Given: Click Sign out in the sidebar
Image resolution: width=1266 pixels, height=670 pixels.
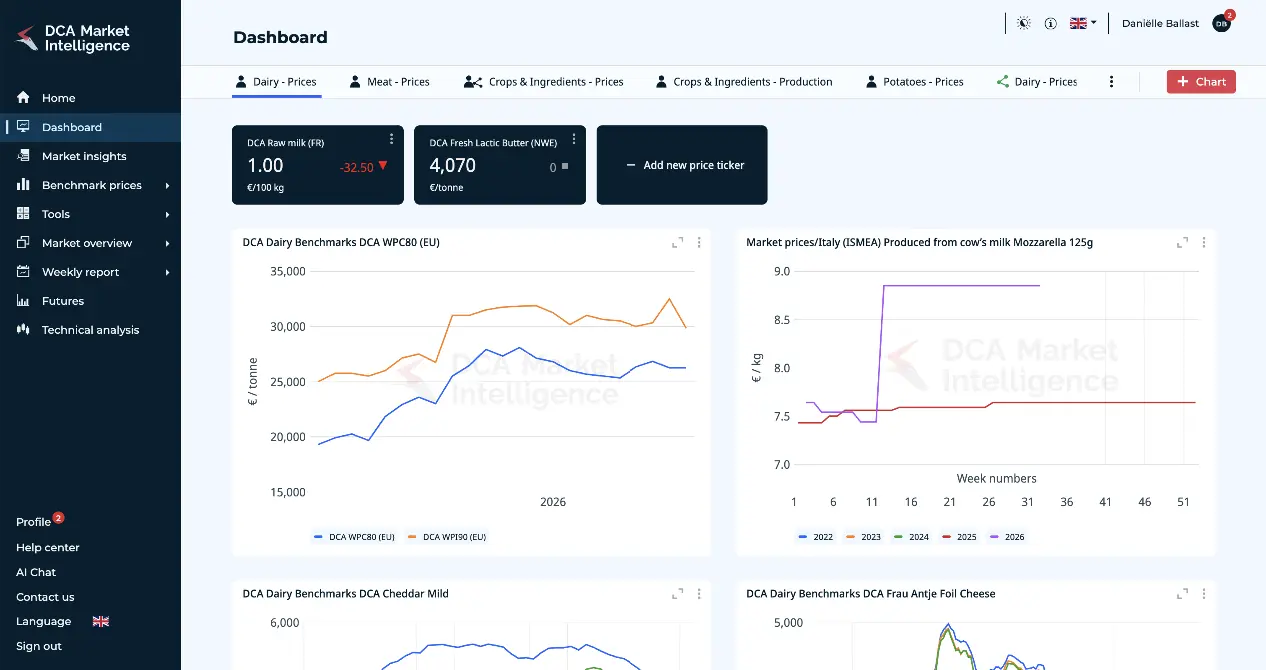Looking at the screenshot, I should [39, 646].
